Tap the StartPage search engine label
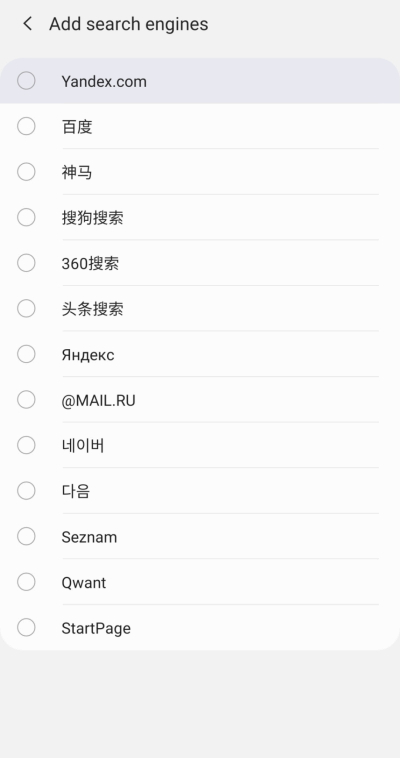400x758 pixels. click(x=96, y=628)
